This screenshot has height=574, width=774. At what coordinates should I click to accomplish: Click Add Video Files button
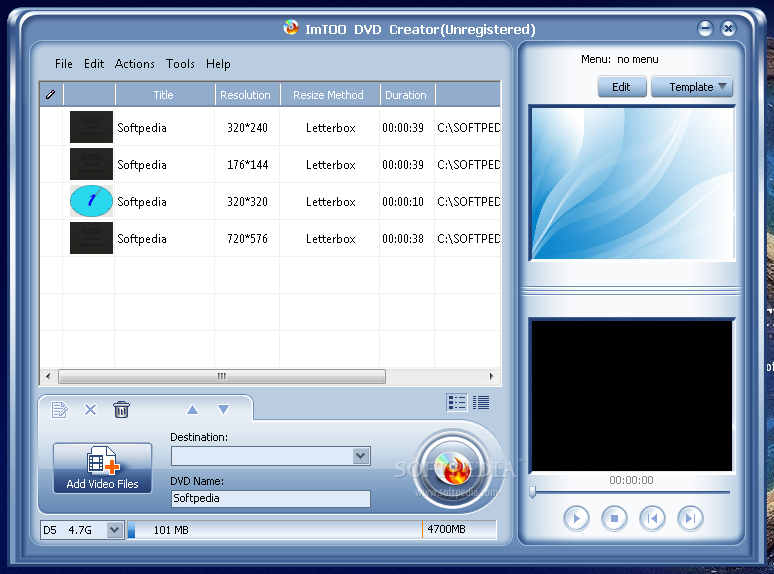coord(103,468)
